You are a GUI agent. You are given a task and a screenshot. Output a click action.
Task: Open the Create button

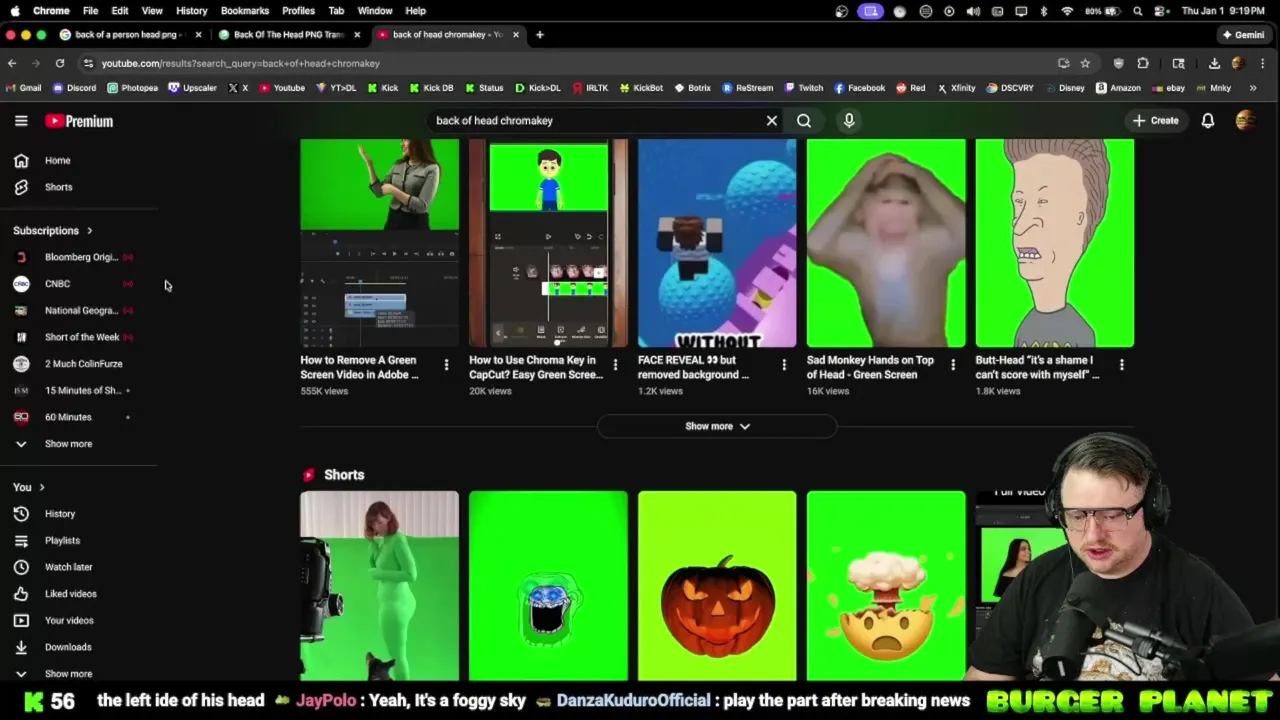(1155, 121)
